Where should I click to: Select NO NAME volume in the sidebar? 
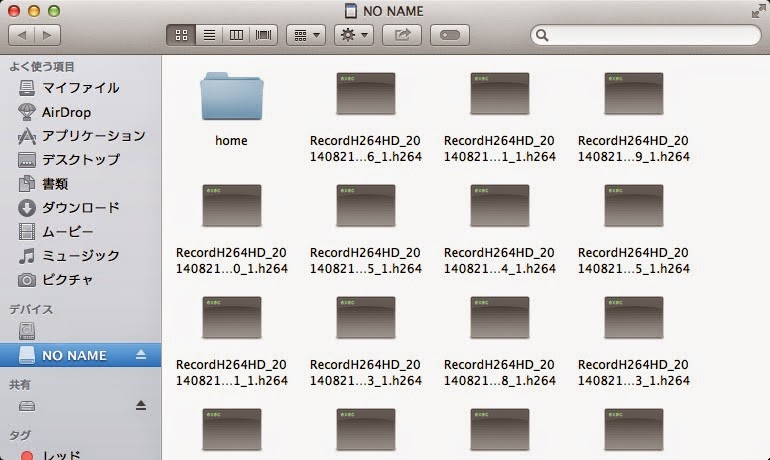click(x=81, y=355)
